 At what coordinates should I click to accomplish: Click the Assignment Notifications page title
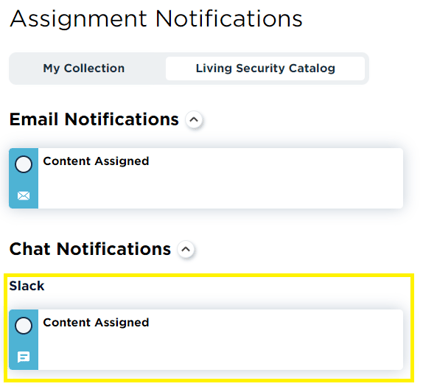pos(156,19)
